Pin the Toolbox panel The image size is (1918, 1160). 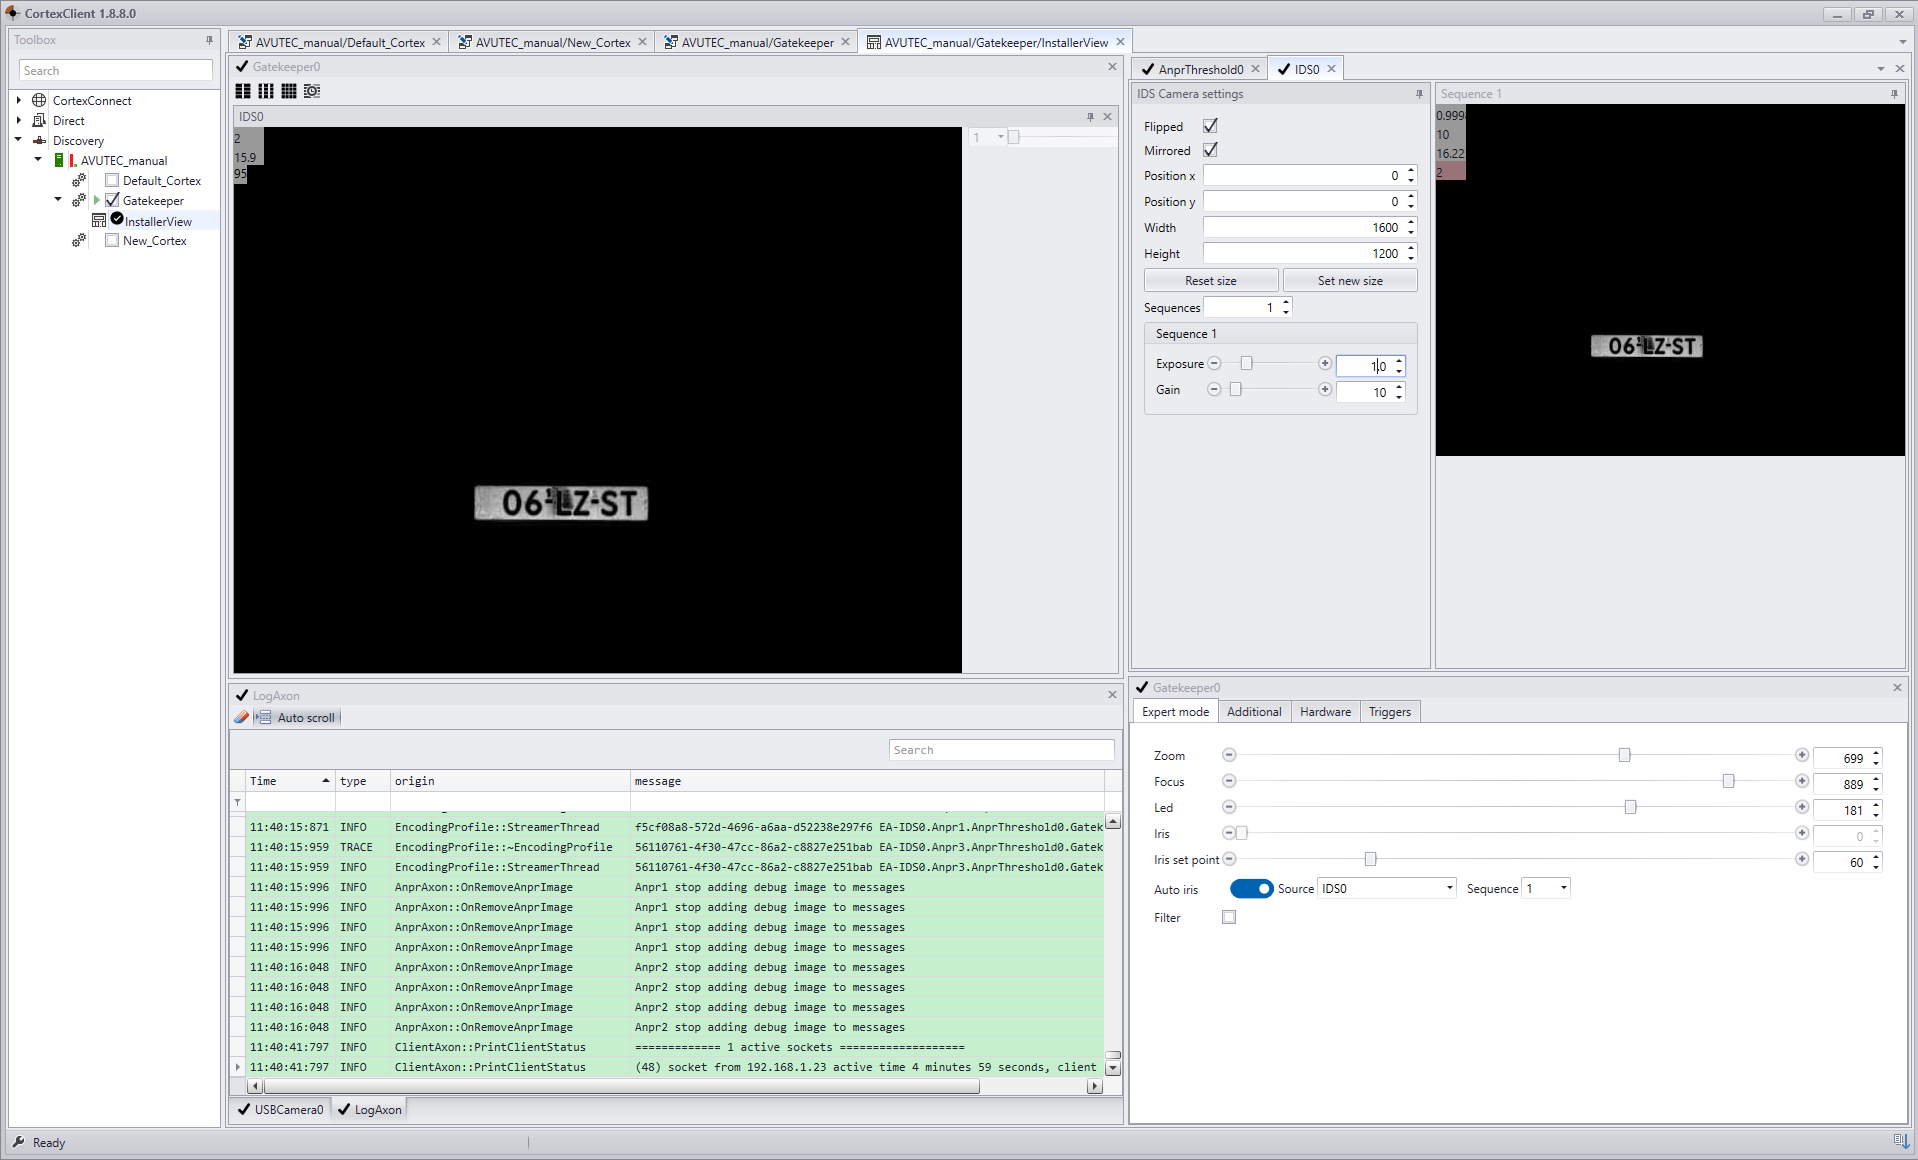(x=209, y=40)
